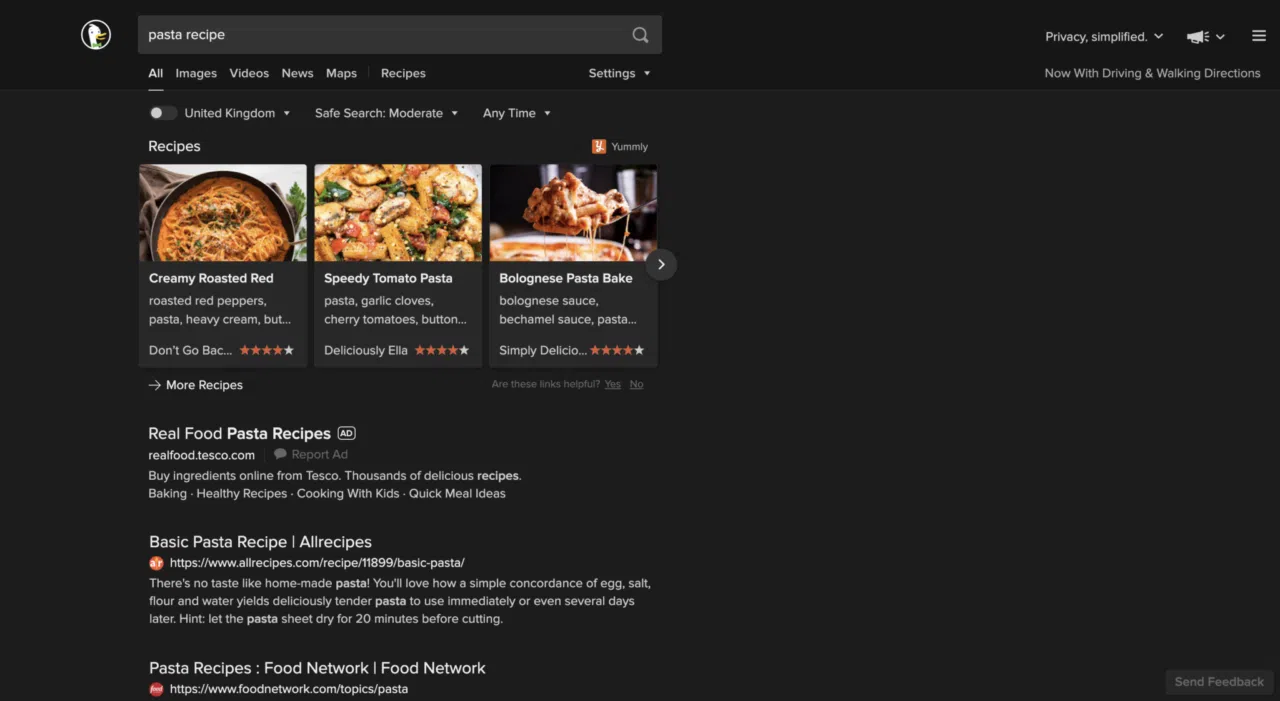The height and width of the screenshot is (701, 1280).
Task: Switch to the Images tab
Action: (x=196, y=73)
